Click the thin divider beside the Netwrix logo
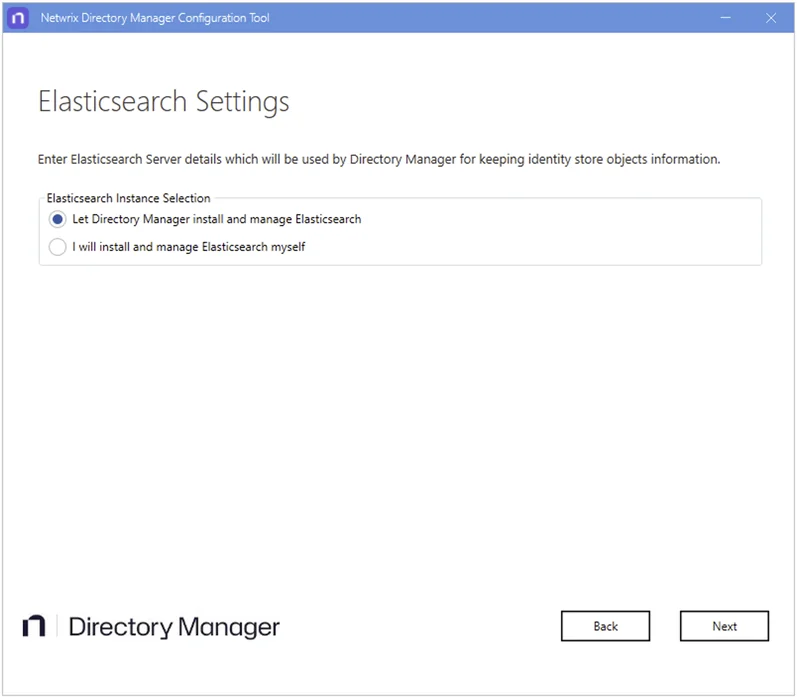The image size is (797, 697). (x=56, y=626)
